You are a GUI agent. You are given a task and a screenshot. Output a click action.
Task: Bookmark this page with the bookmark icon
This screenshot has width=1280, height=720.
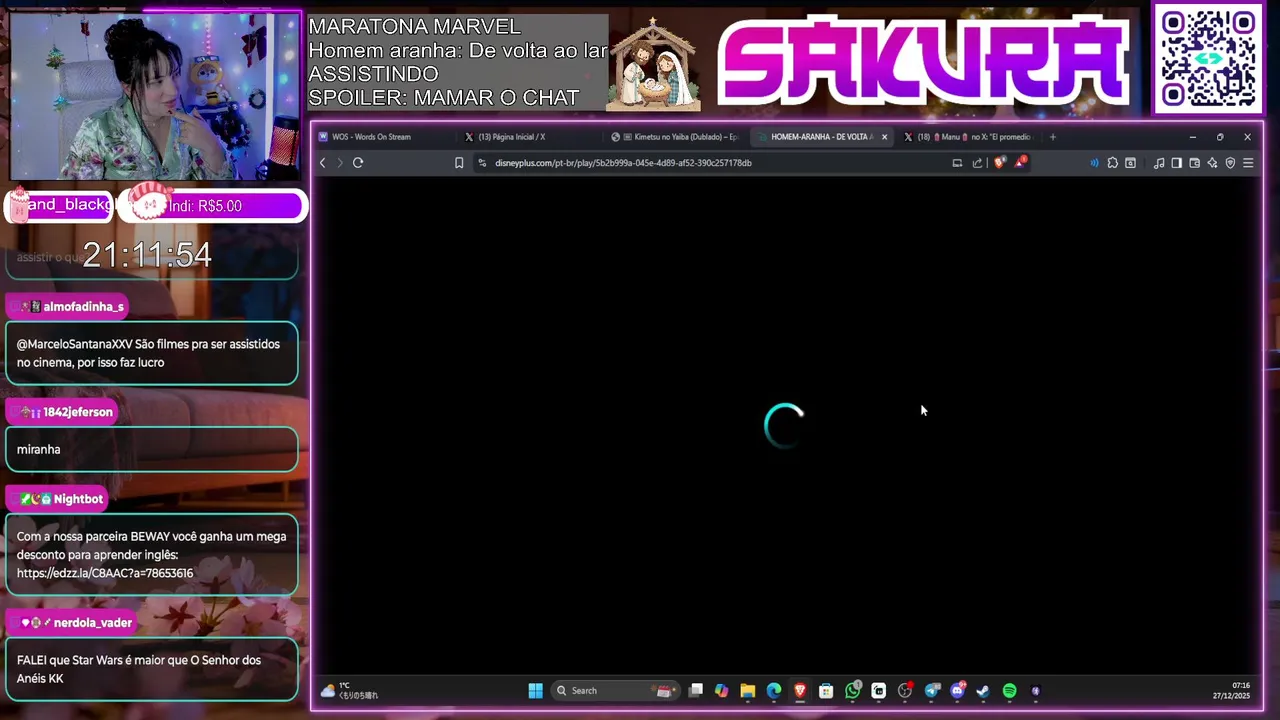459,163
